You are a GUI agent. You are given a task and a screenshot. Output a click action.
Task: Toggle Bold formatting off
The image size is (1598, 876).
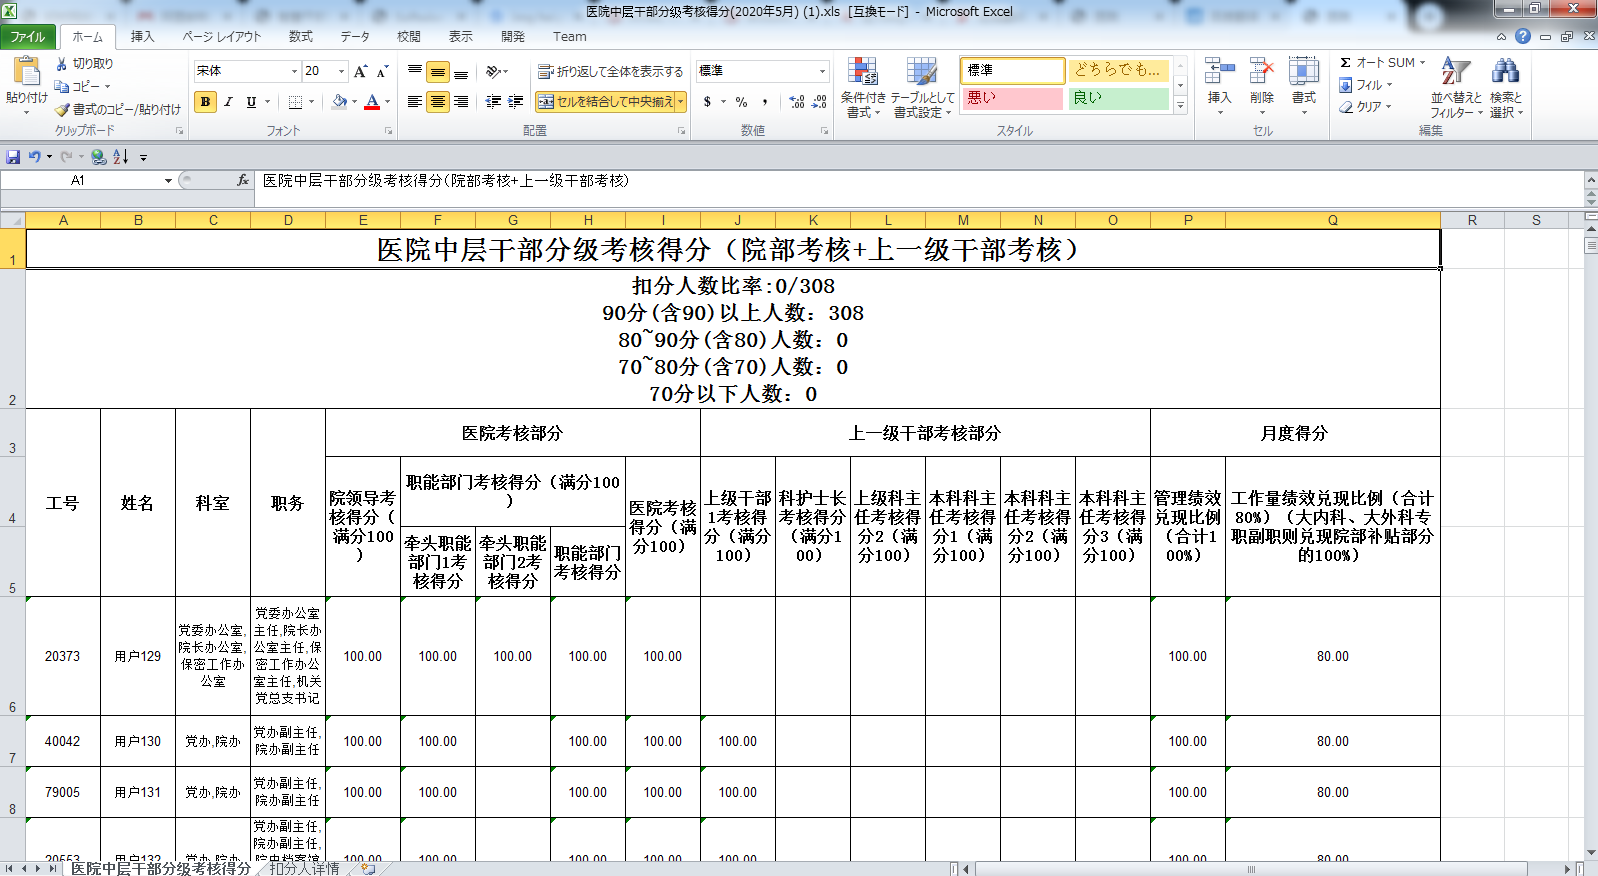(205, 102)
